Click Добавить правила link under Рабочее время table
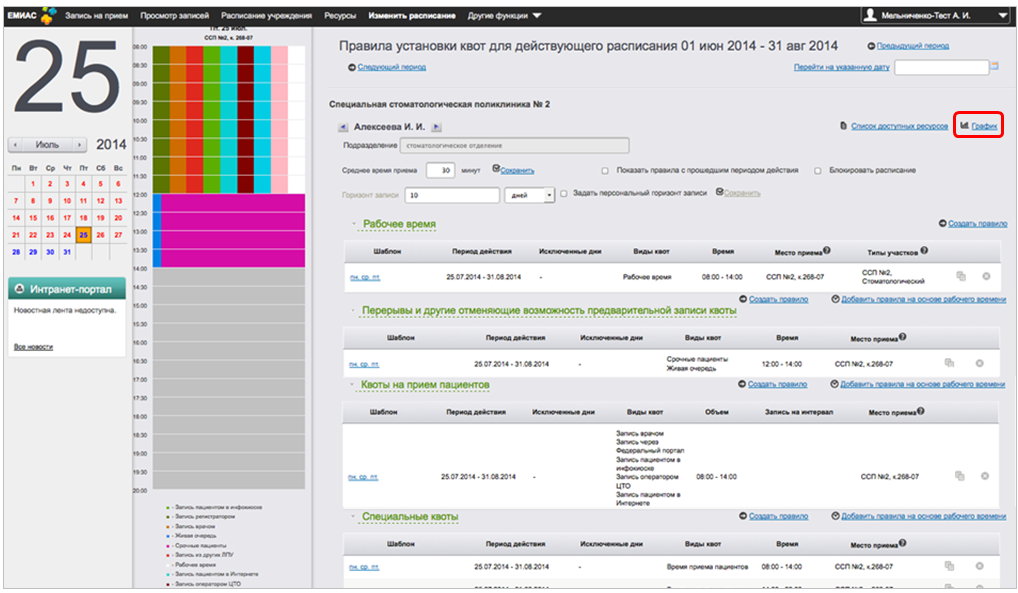The image size is (1018, 593). 923,299
